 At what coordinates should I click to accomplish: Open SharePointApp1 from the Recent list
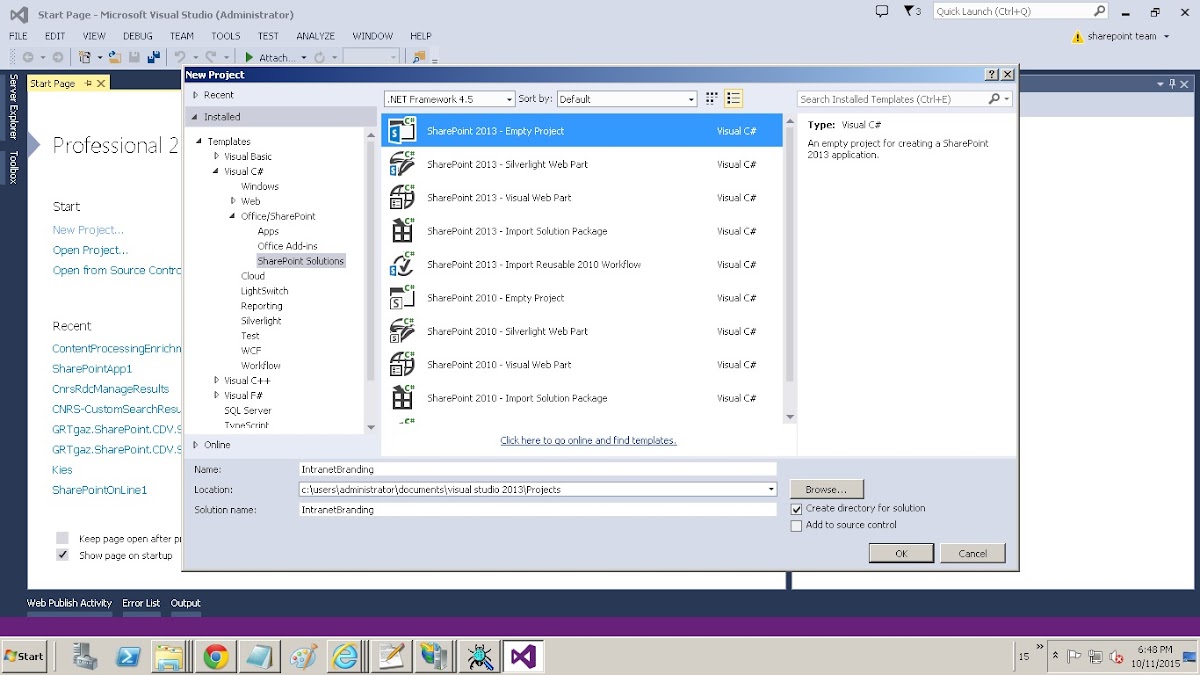coord(92,369)
